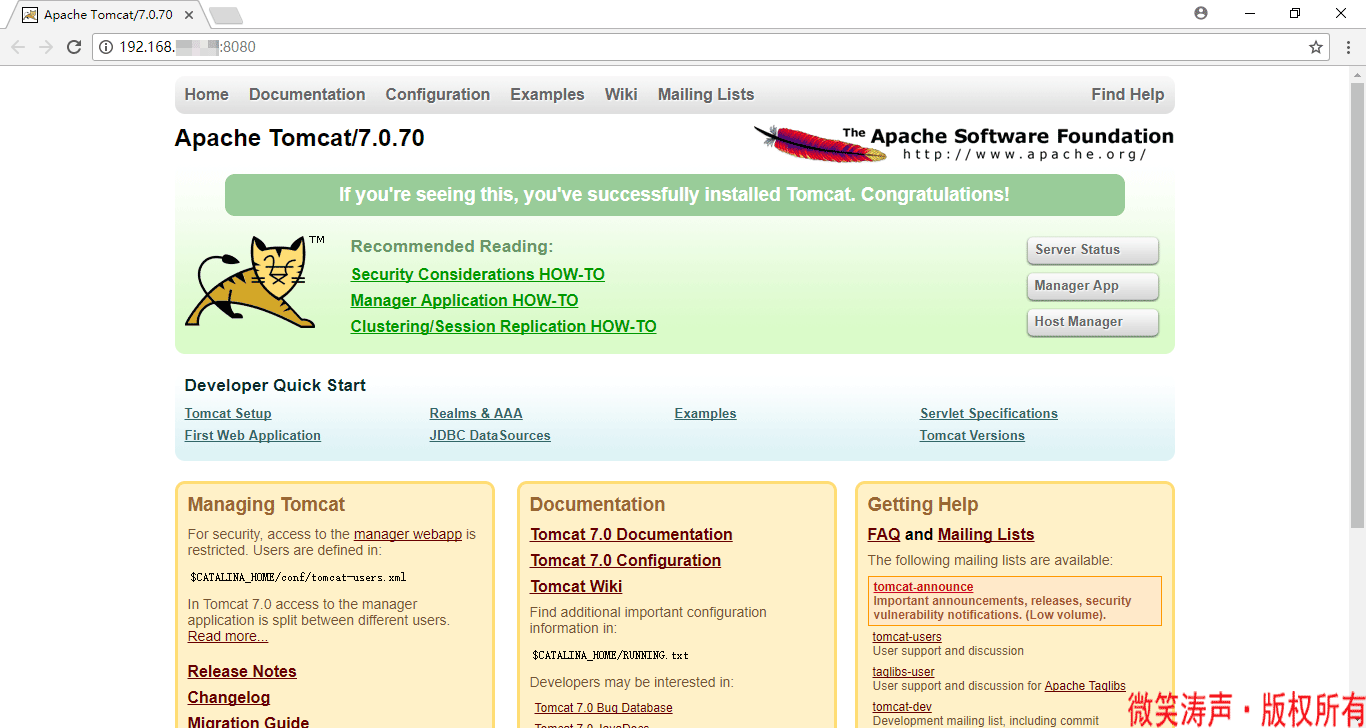Open the Chrome three-dot menu
The image size is (1366, 728).
tap(1347, 47)
